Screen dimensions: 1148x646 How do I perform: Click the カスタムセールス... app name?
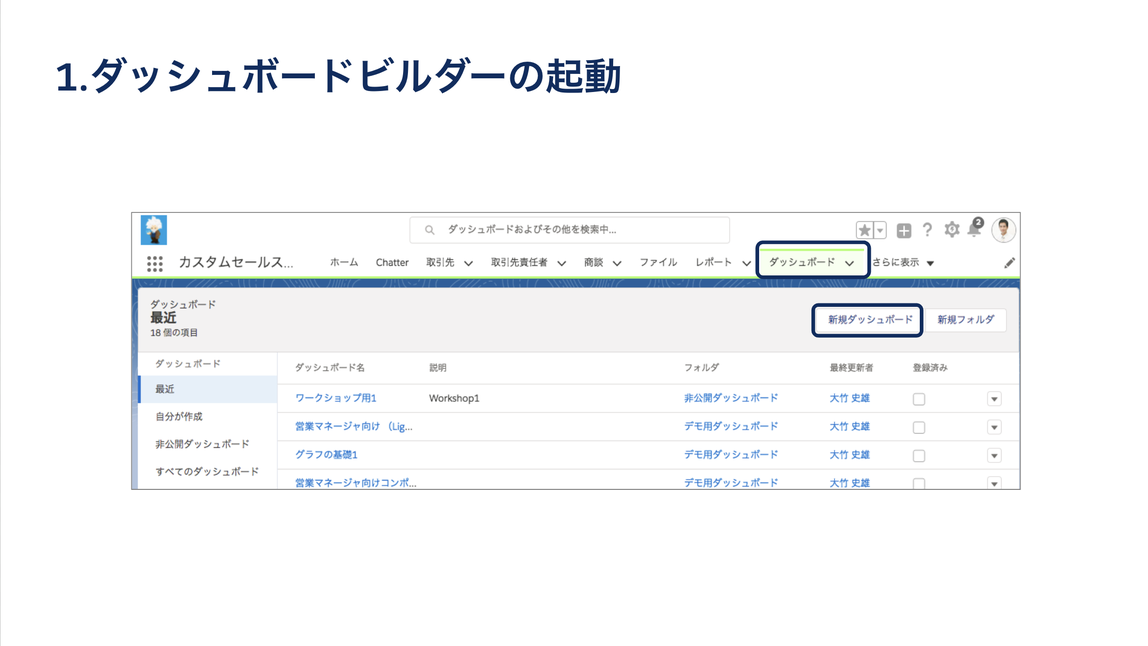click(x=236, y=262)
